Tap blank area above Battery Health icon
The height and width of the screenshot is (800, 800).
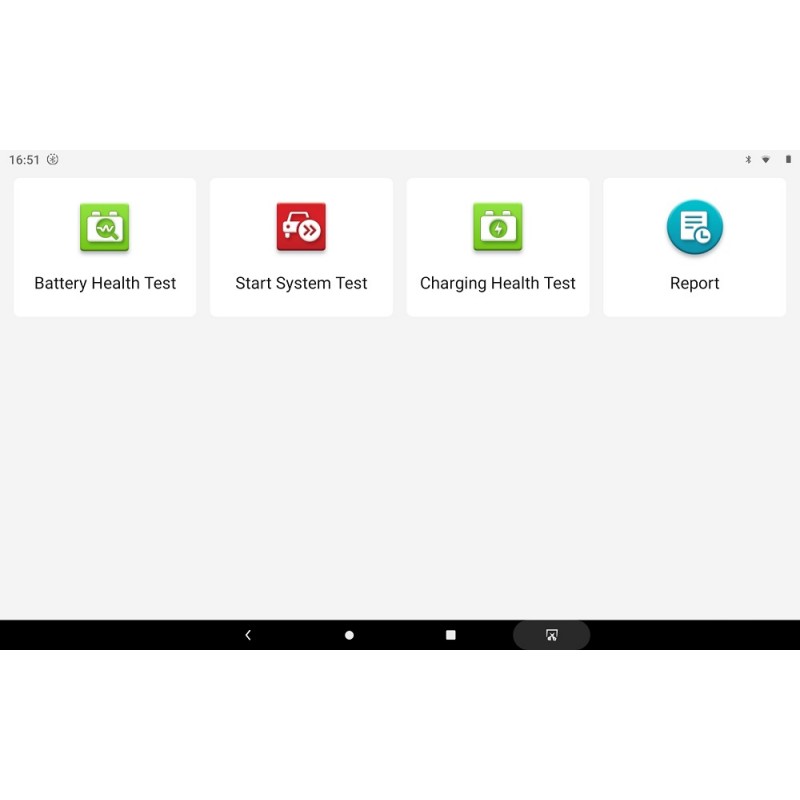coord(105,190)
